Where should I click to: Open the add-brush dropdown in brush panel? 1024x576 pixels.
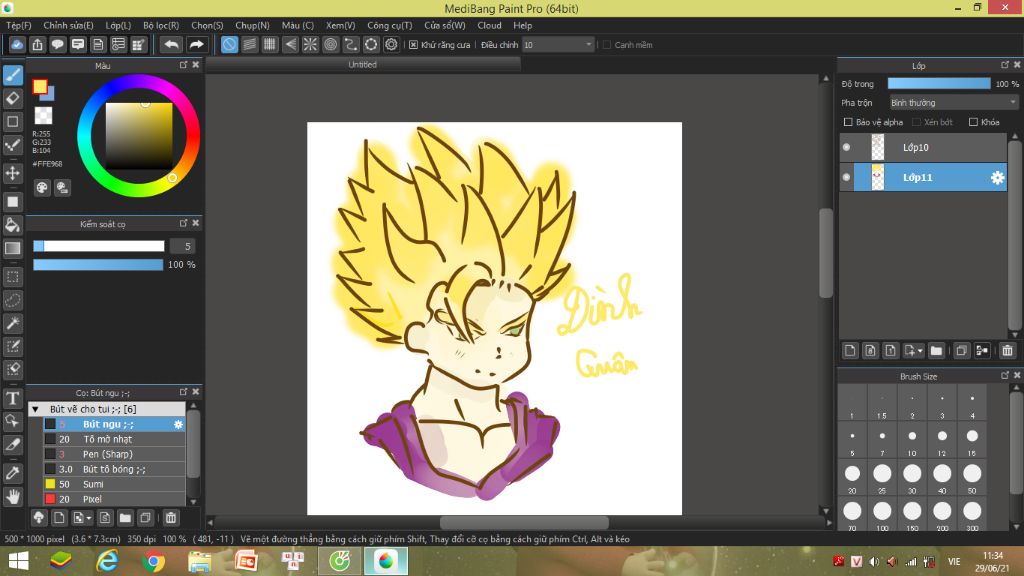89,519
